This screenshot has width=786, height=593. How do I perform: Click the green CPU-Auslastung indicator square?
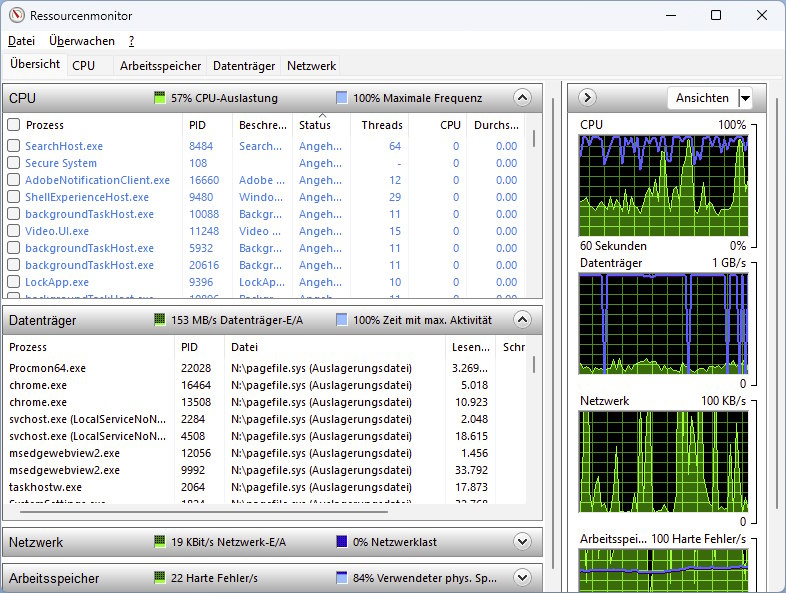[x=160, y=98]
